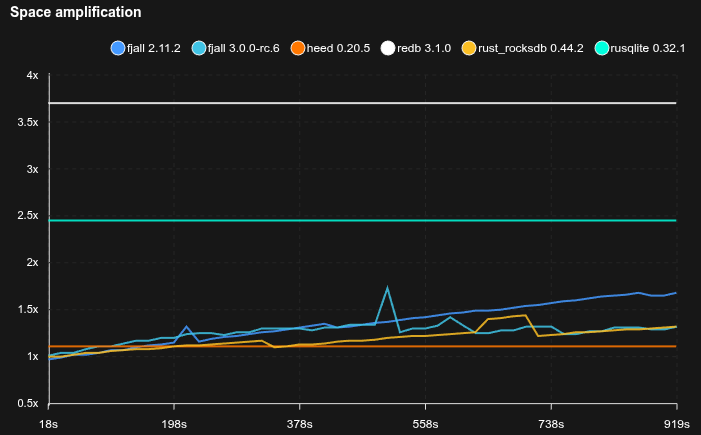Toggle the rusqlite 0.32.1 legend text
Image resolution: width=701 pixels, height=435 pixels.
649,48
